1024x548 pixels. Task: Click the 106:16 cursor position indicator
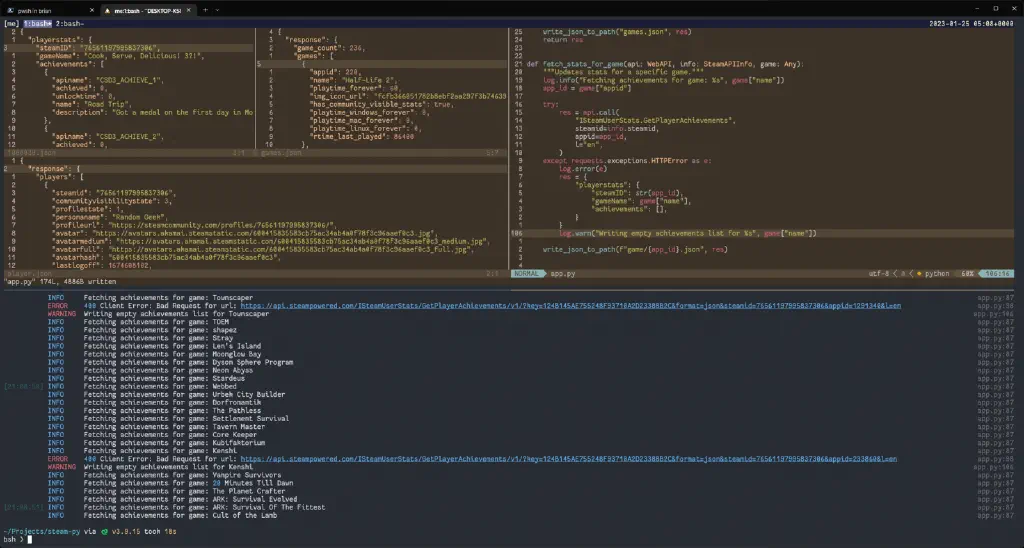coord(997,274)
